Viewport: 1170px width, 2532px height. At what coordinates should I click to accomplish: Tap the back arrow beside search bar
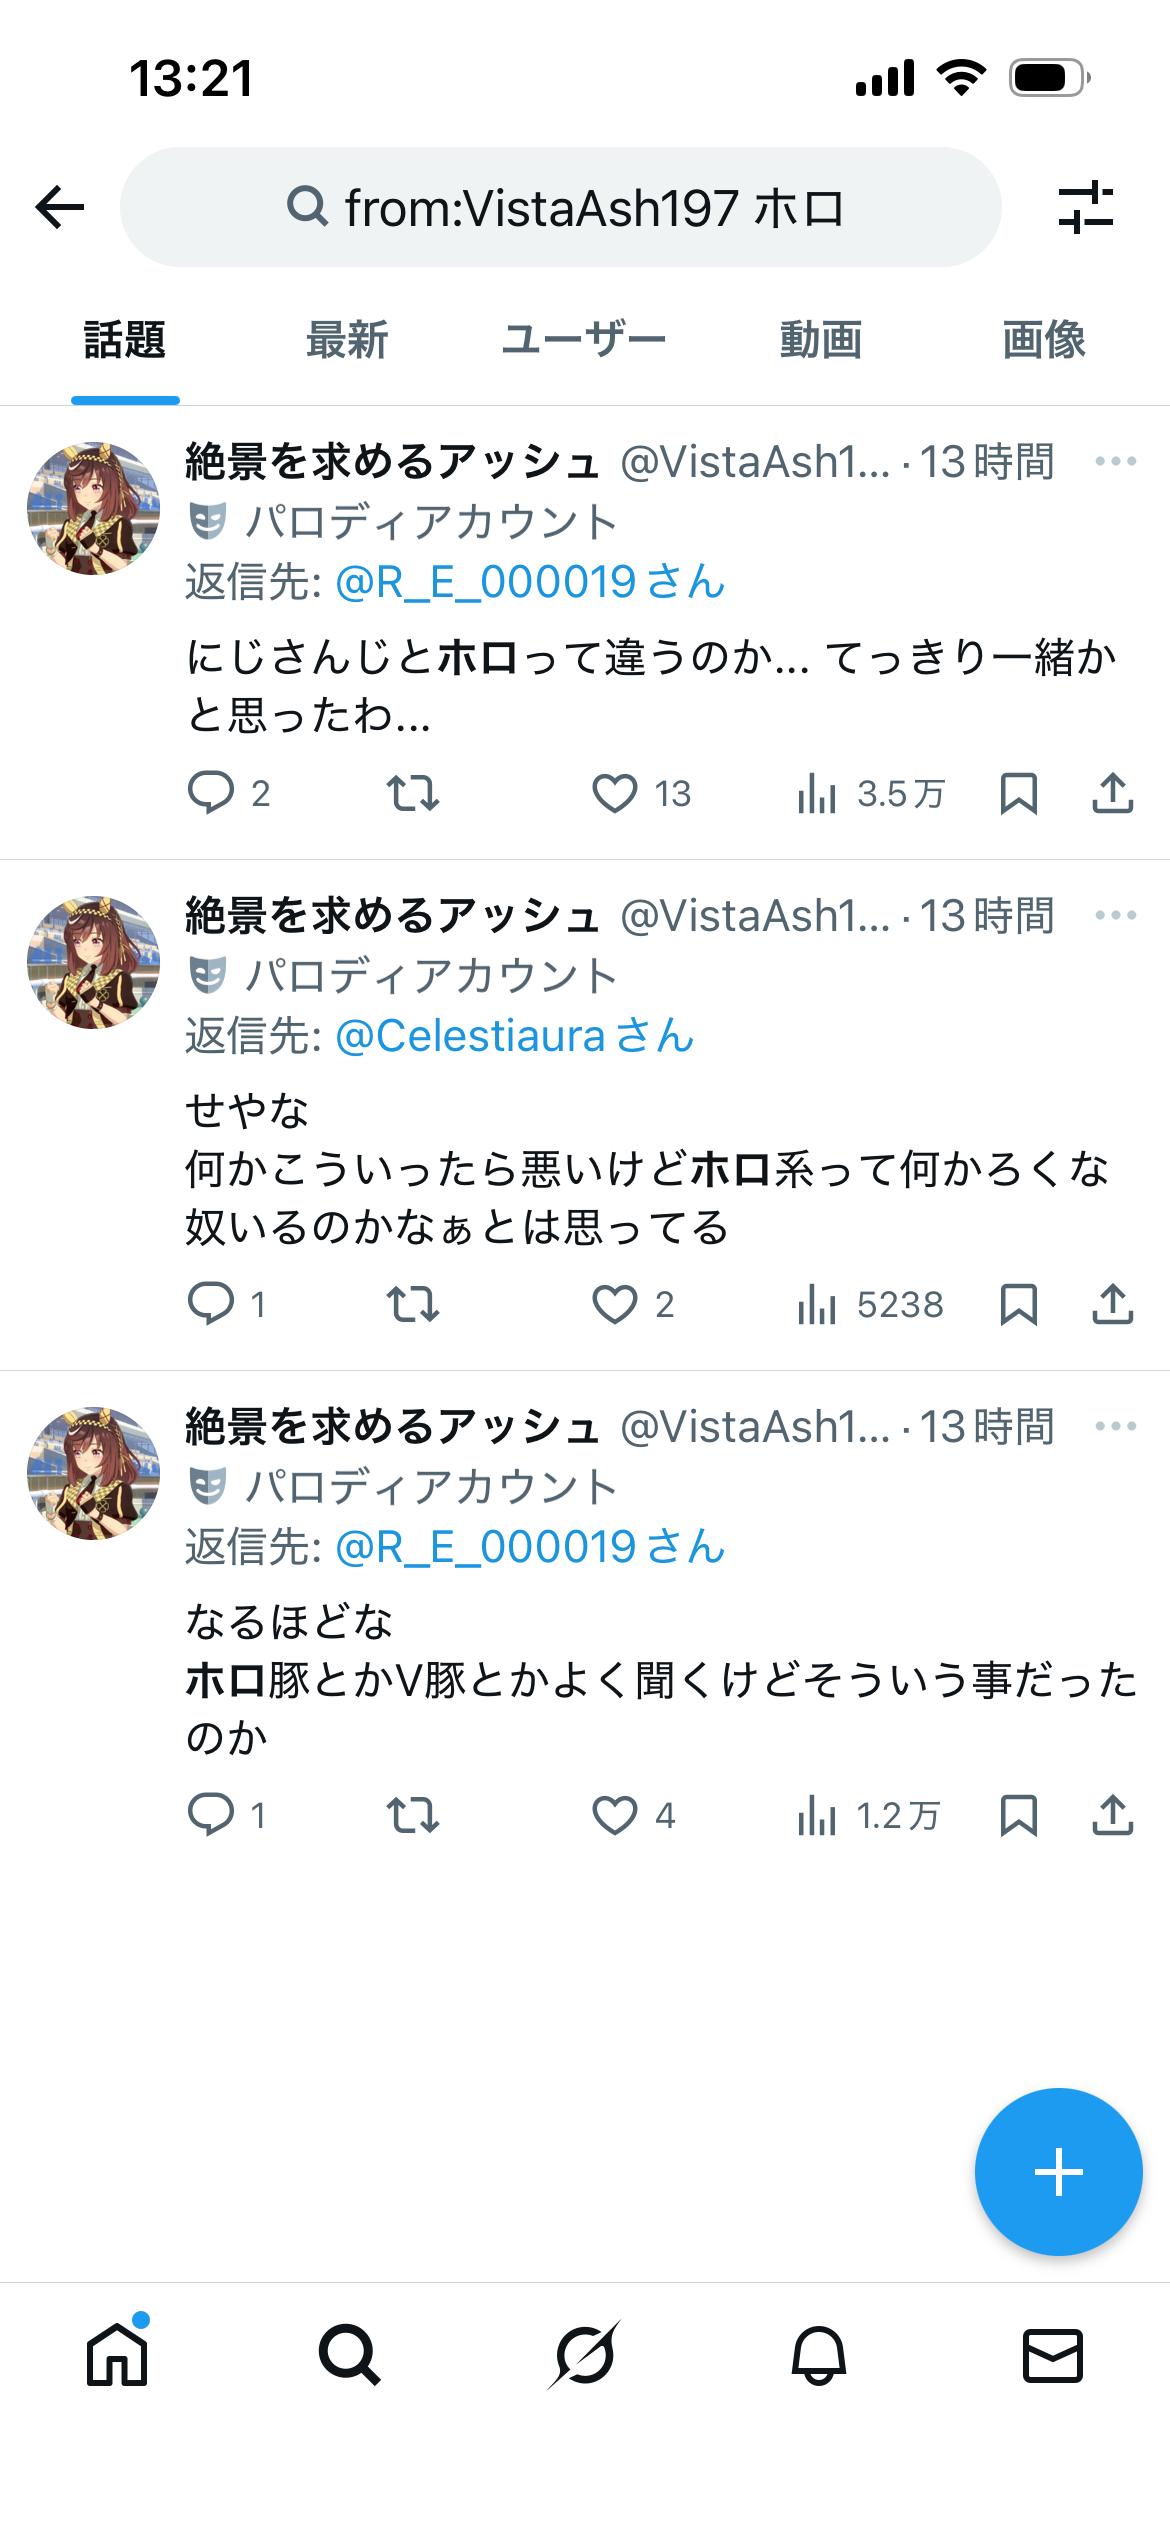pyautogui.click(x=60, y=208)
